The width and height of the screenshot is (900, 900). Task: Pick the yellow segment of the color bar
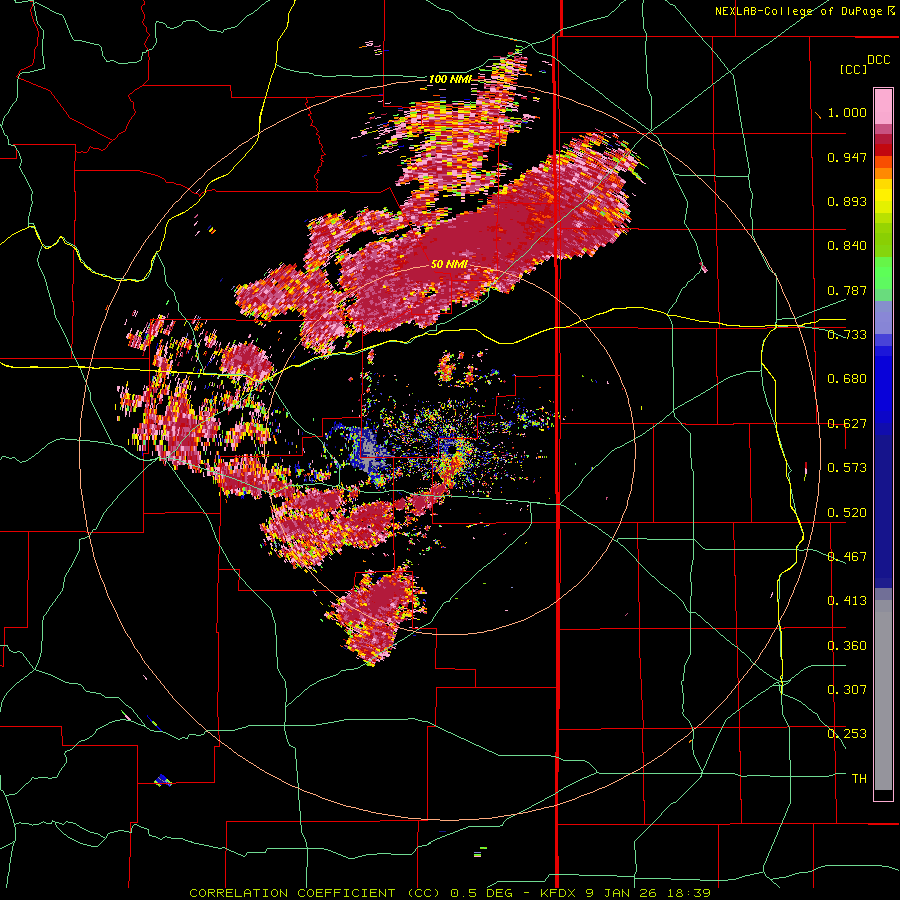[x=883, y=196]
